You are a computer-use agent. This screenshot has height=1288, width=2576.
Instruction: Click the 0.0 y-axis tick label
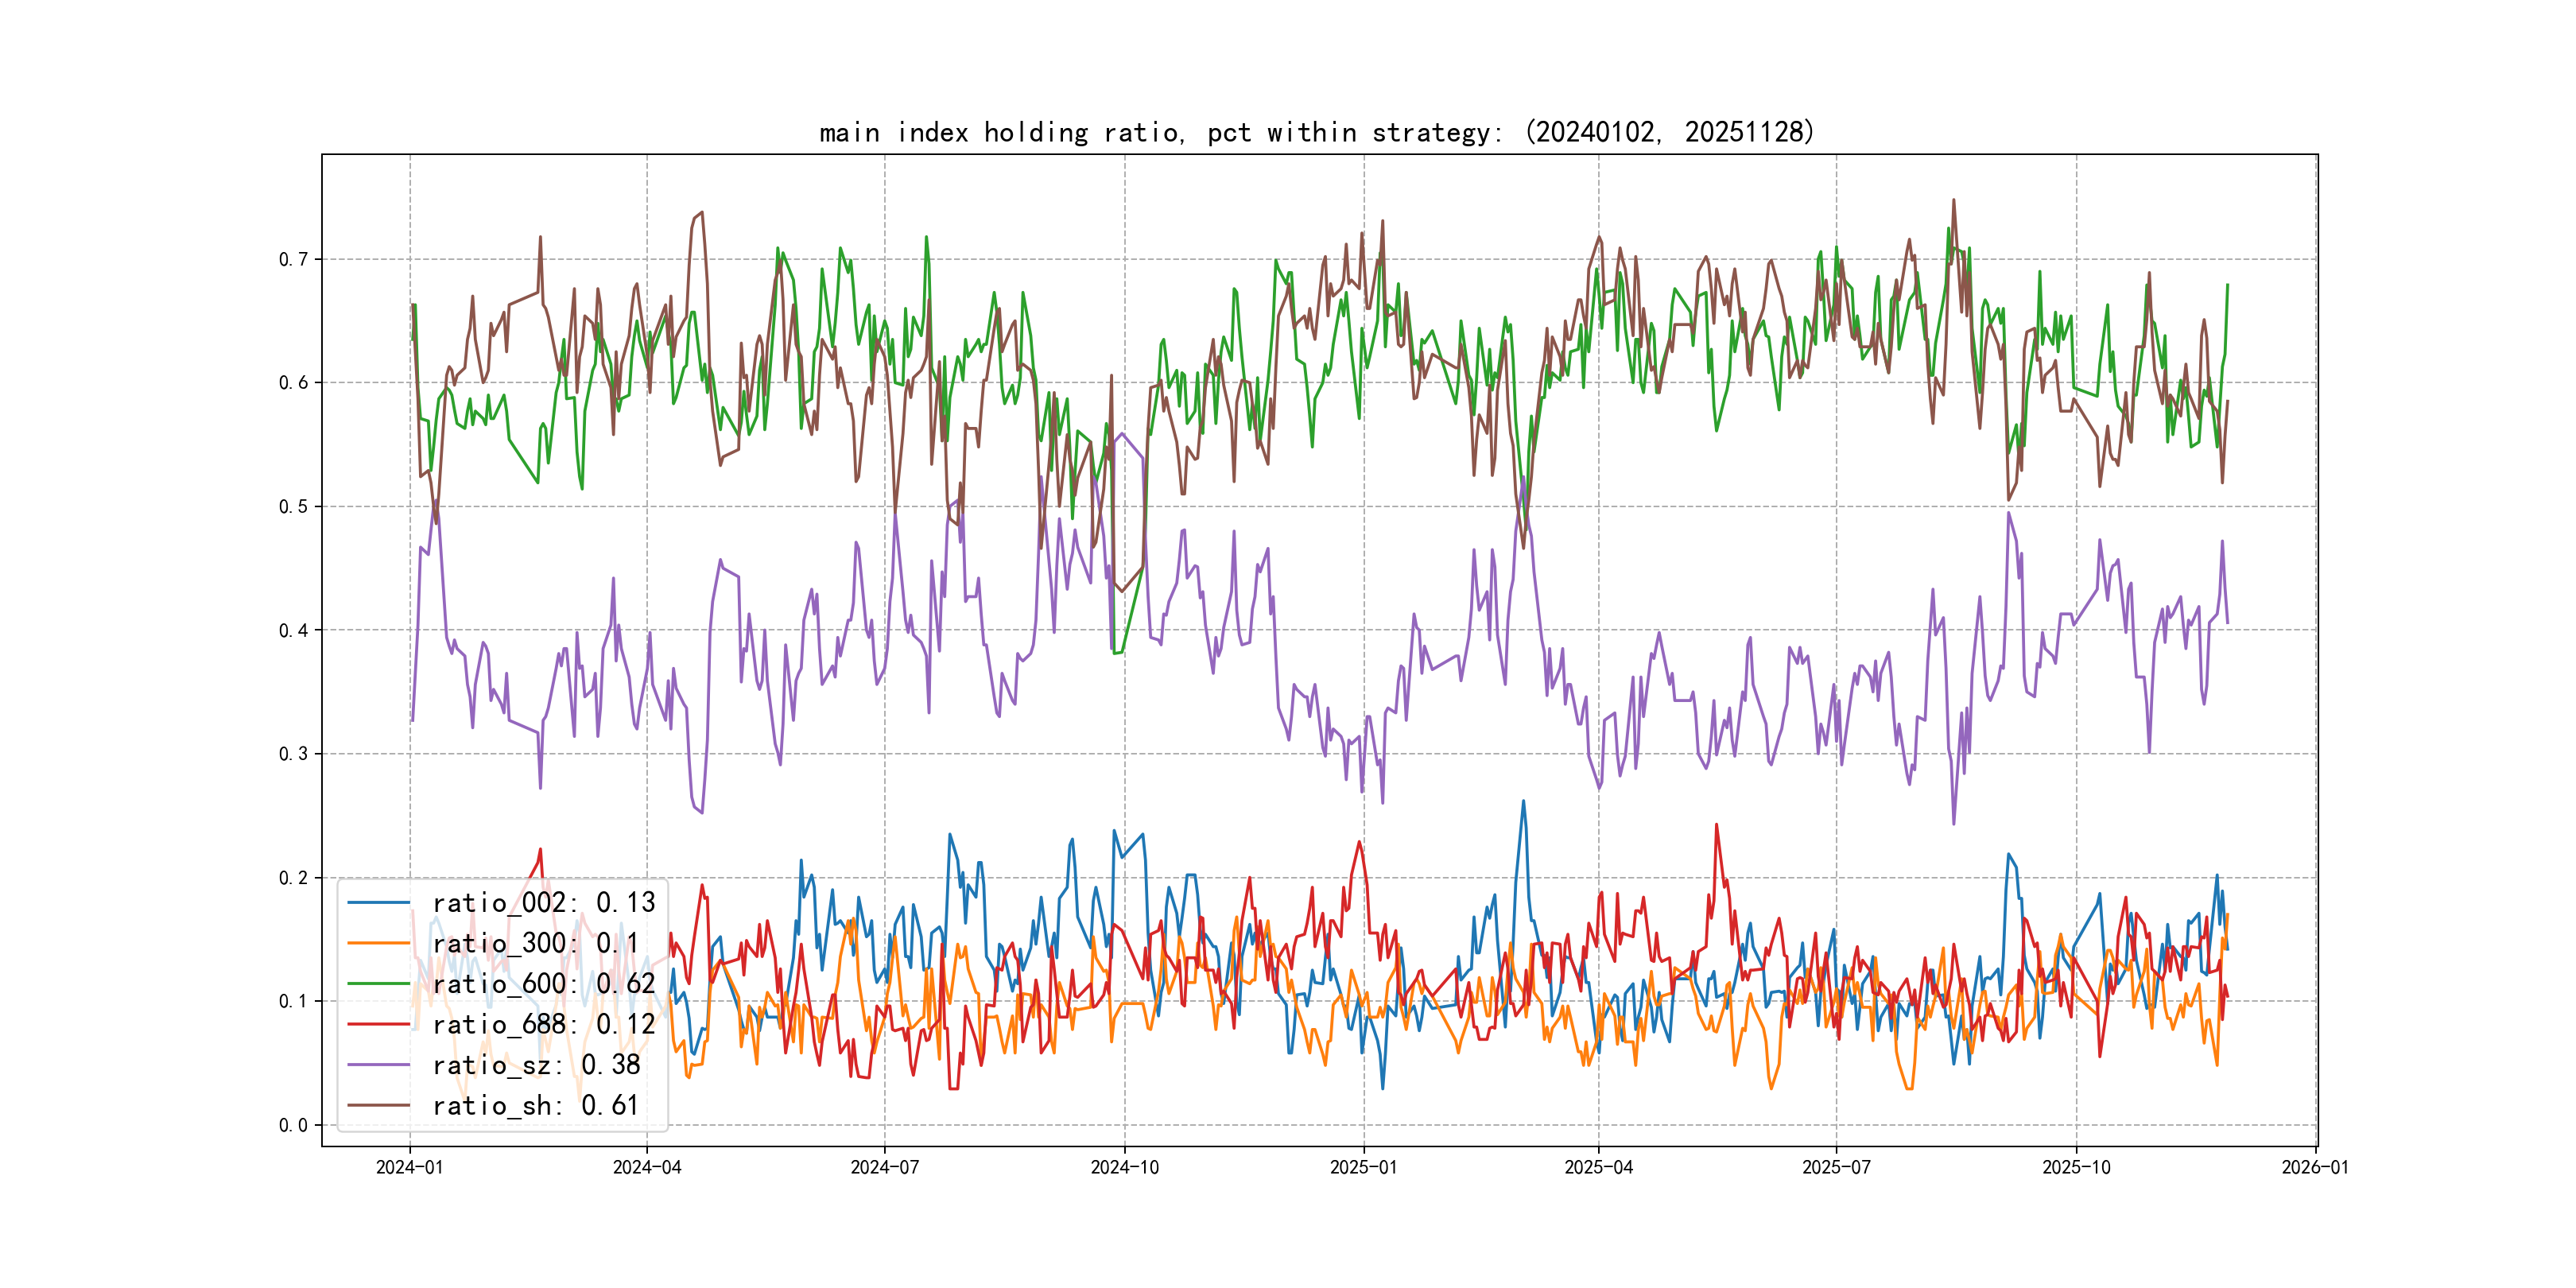tap(293, 1126)
